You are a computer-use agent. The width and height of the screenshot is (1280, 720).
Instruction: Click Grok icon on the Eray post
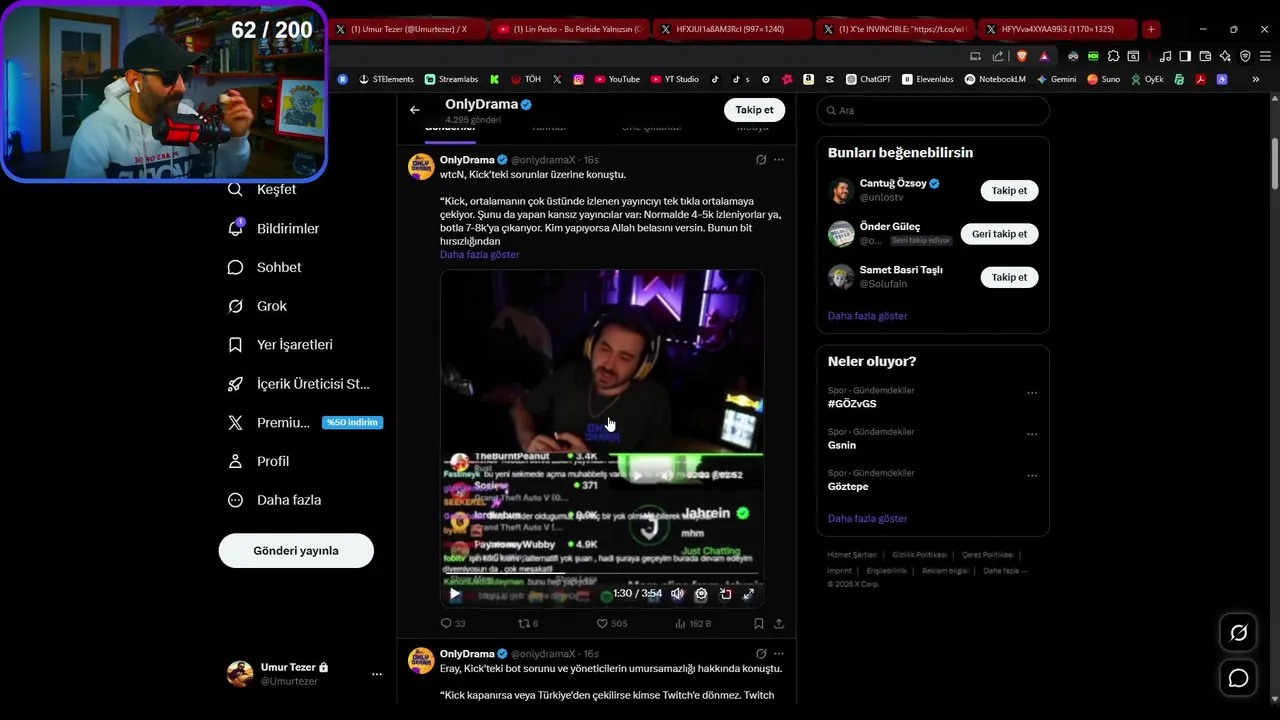(761, 654)
